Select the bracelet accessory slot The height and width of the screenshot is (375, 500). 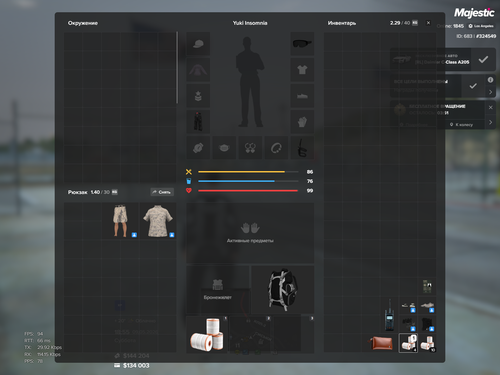(276, 148)
